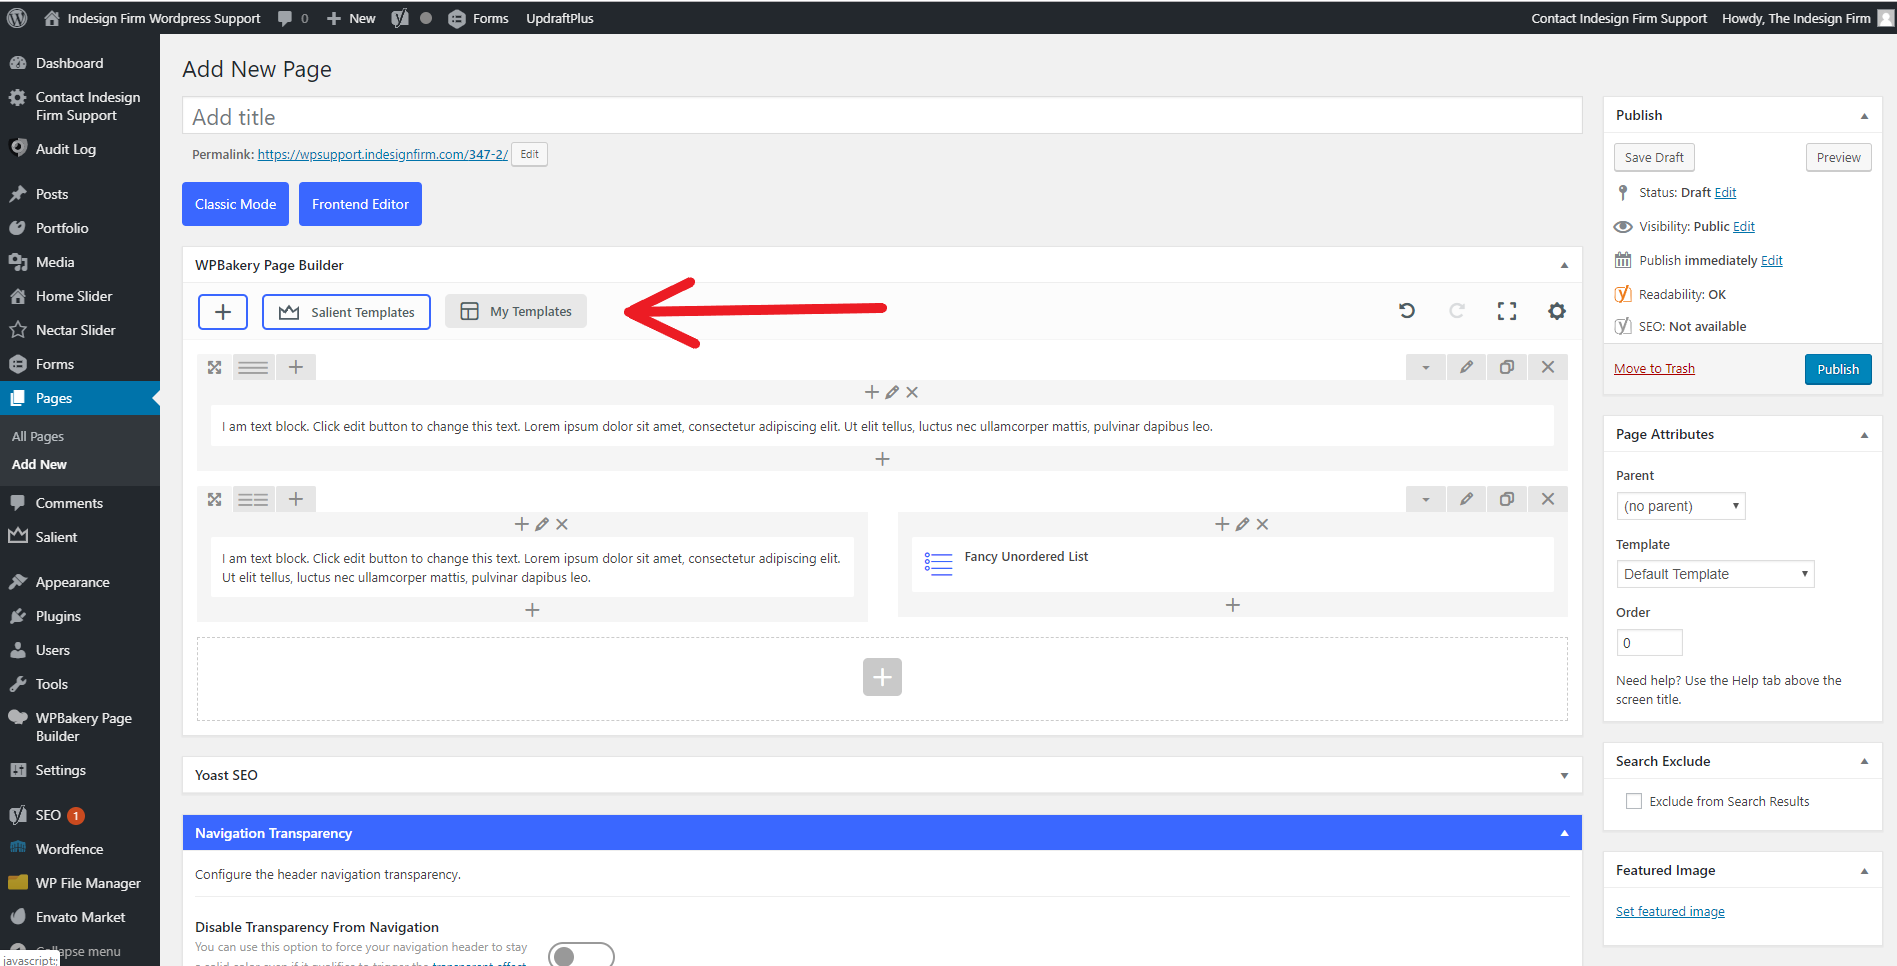Screen dimensions: 1897x966
Task: Clone the first row with duplicate icon
Action: point(1506,367)
